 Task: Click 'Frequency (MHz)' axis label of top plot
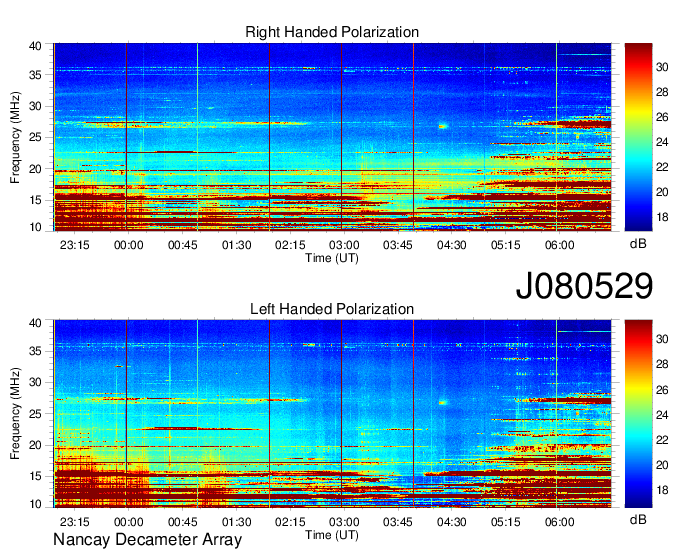point(15,137)
